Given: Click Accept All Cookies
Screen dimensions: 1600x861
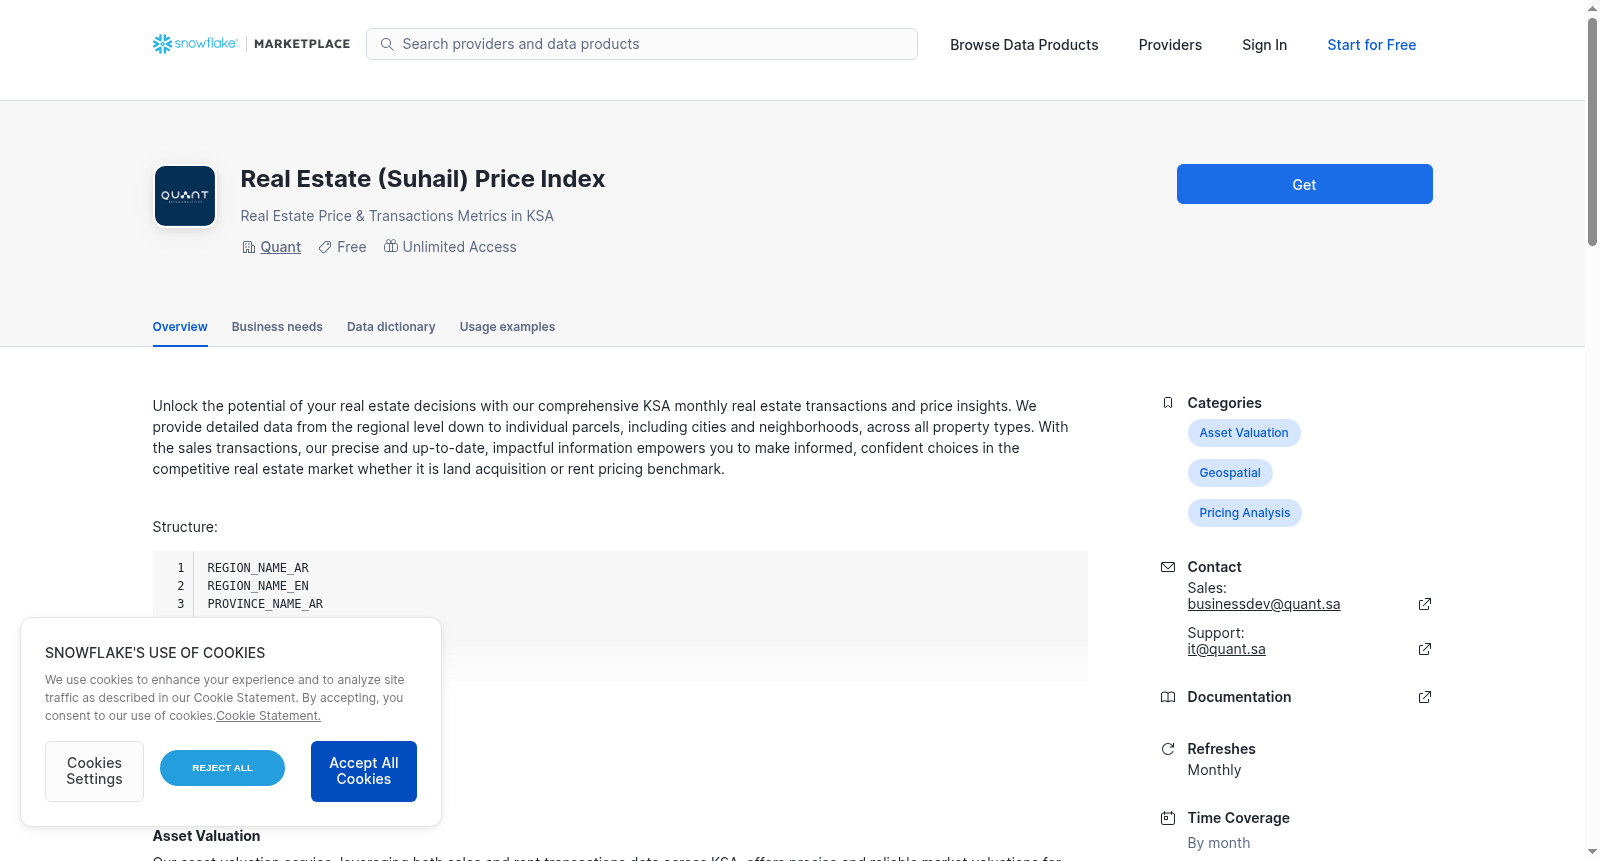Looking at the screenshot, I should click(364, 771).
